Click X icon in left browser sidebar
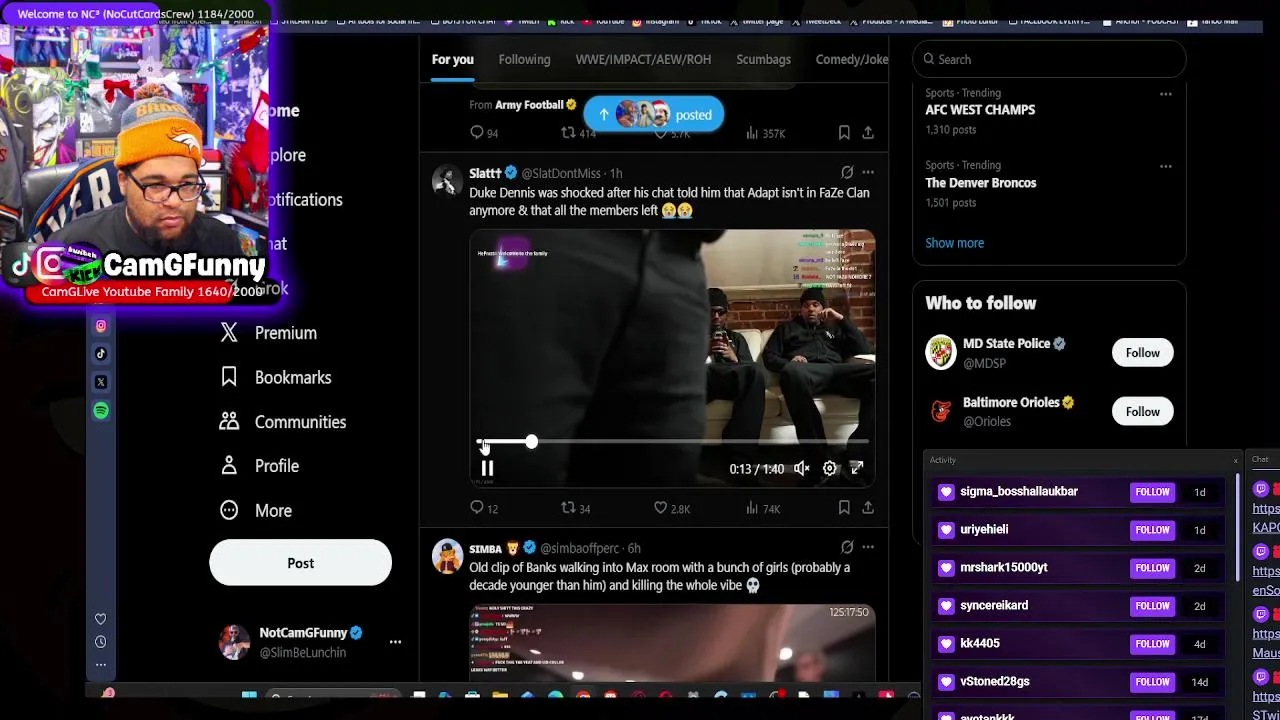The height and width of the screenshot is (720, 1280). (101, 382)
